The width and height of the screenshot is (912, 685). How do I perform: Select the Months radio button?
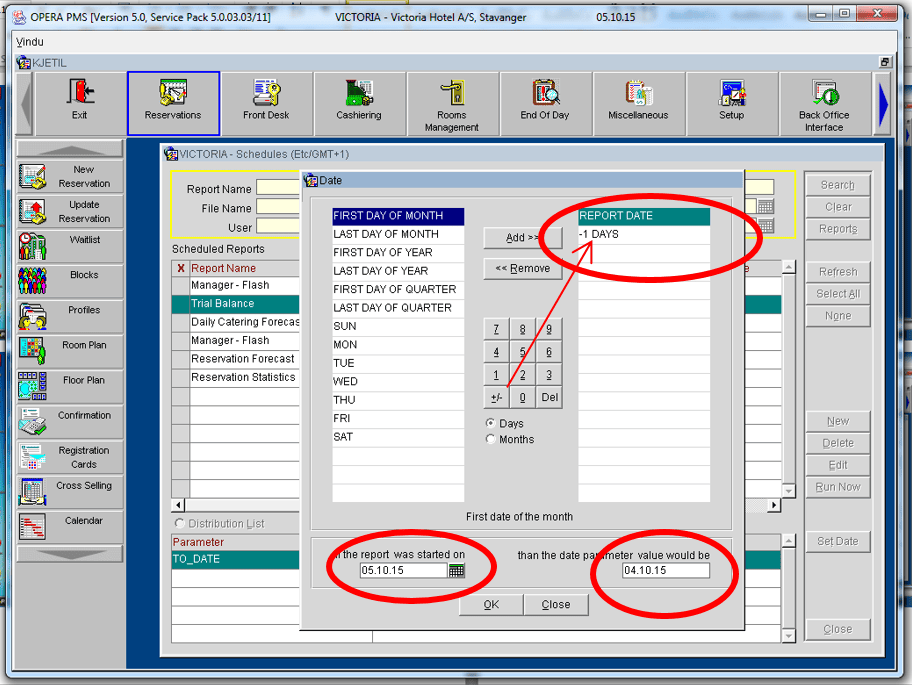[490, 440]
